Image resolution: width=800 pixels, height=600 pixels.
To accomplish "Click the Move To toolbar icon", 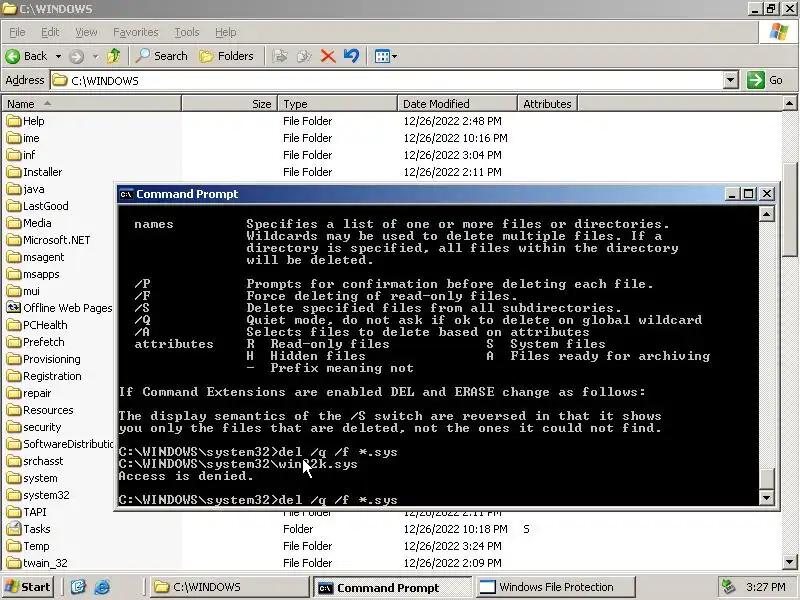I will (x=280, y=56).
